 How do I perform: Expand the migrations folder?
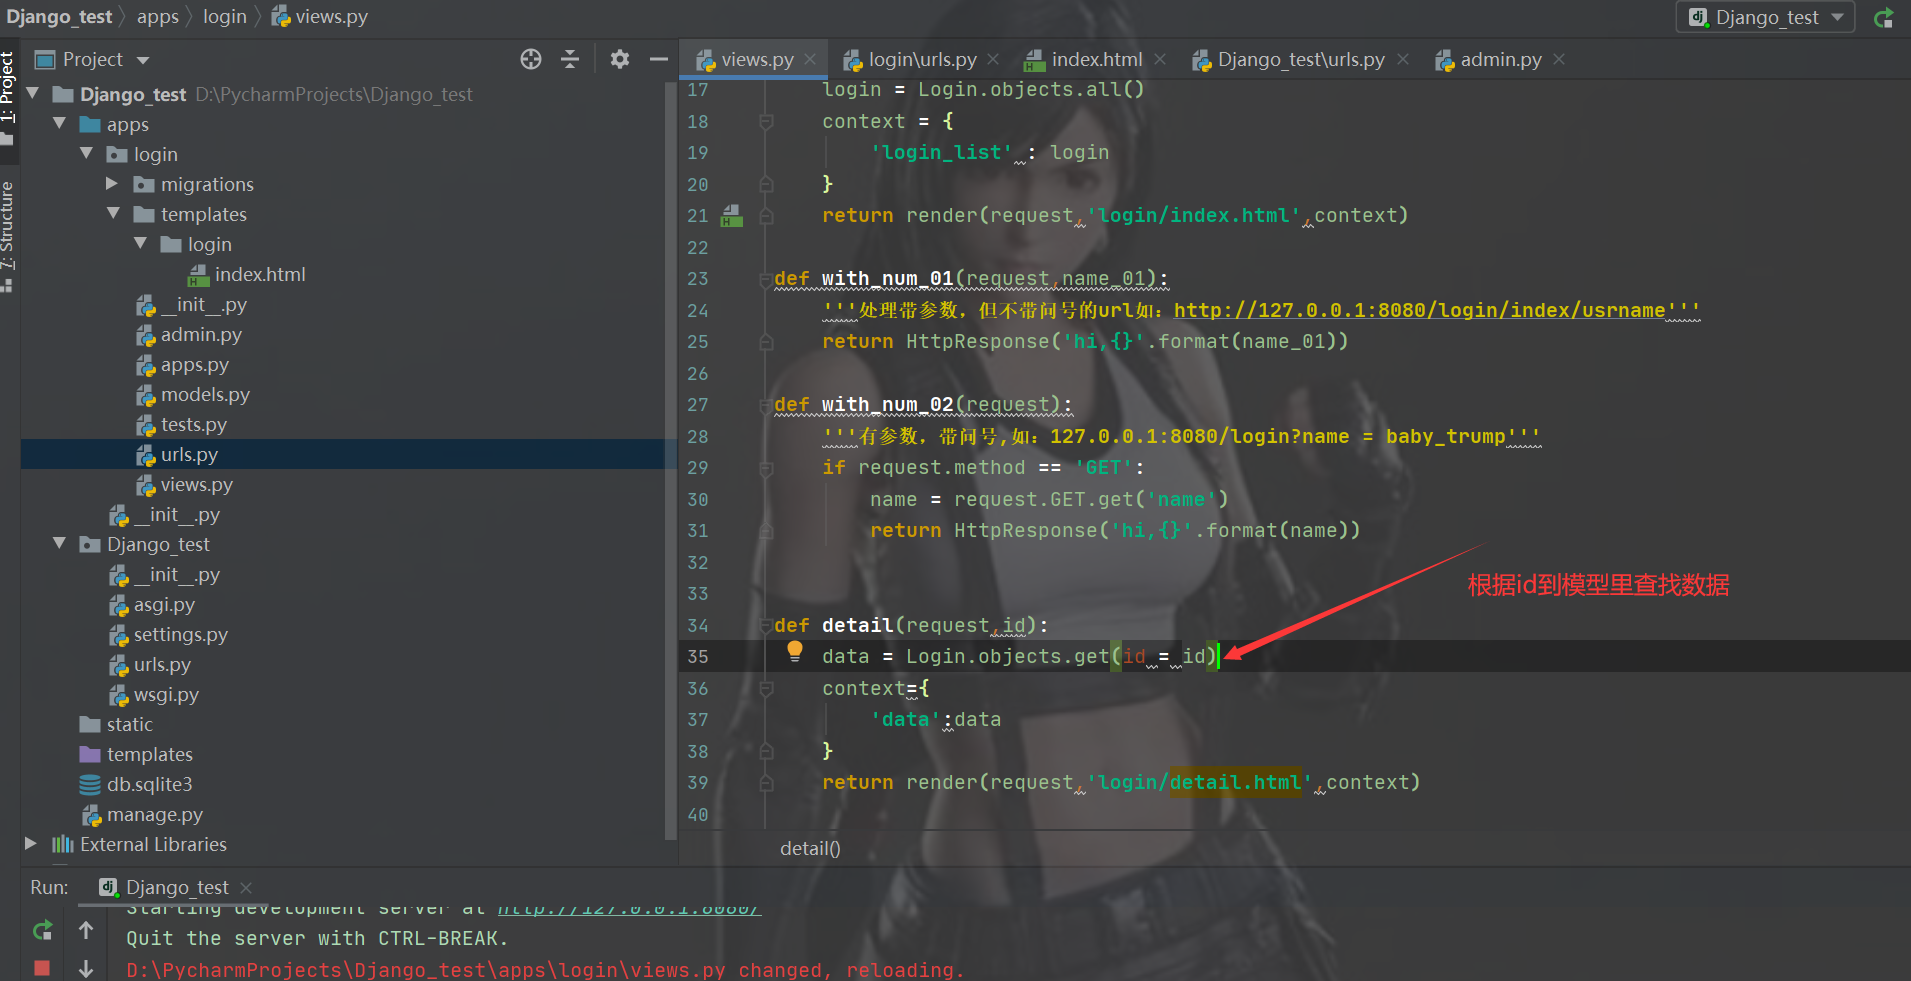113,183
